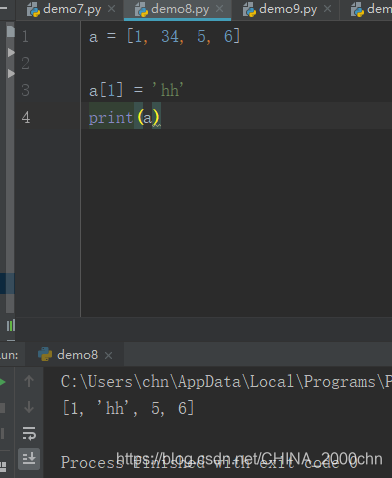This screenshot has width=392, height=478.
Task: Click the code line a[1] = 'hh'
Action: pyautogui.click(x=136, y=90)
